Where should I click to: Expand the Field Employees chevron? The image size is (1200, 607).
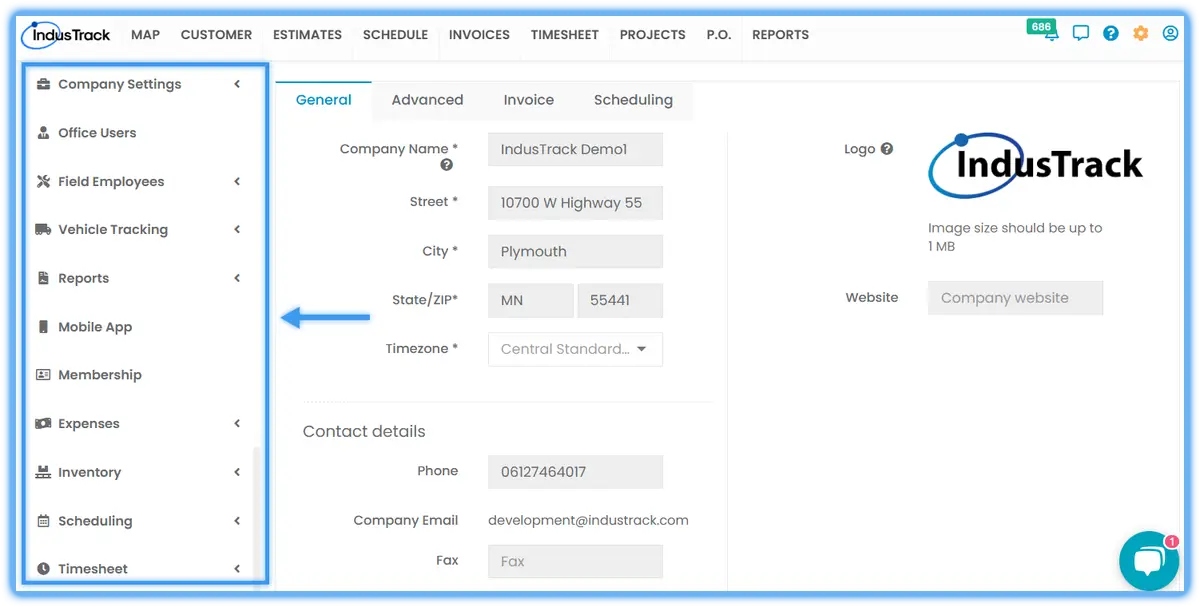coord(237,181)
